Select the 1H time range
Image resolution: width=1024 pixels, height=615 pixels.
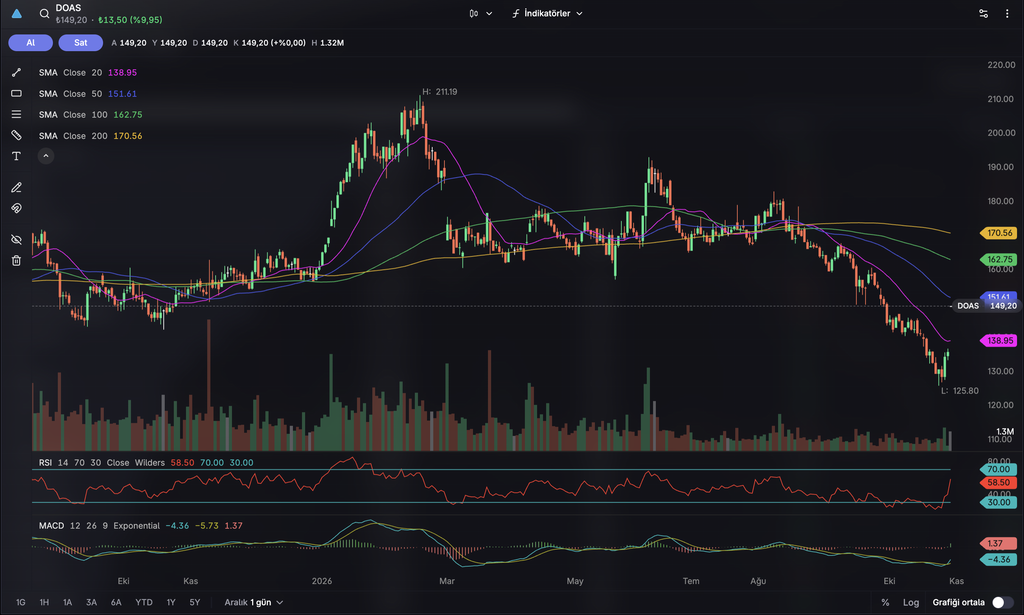coord(44,603)
